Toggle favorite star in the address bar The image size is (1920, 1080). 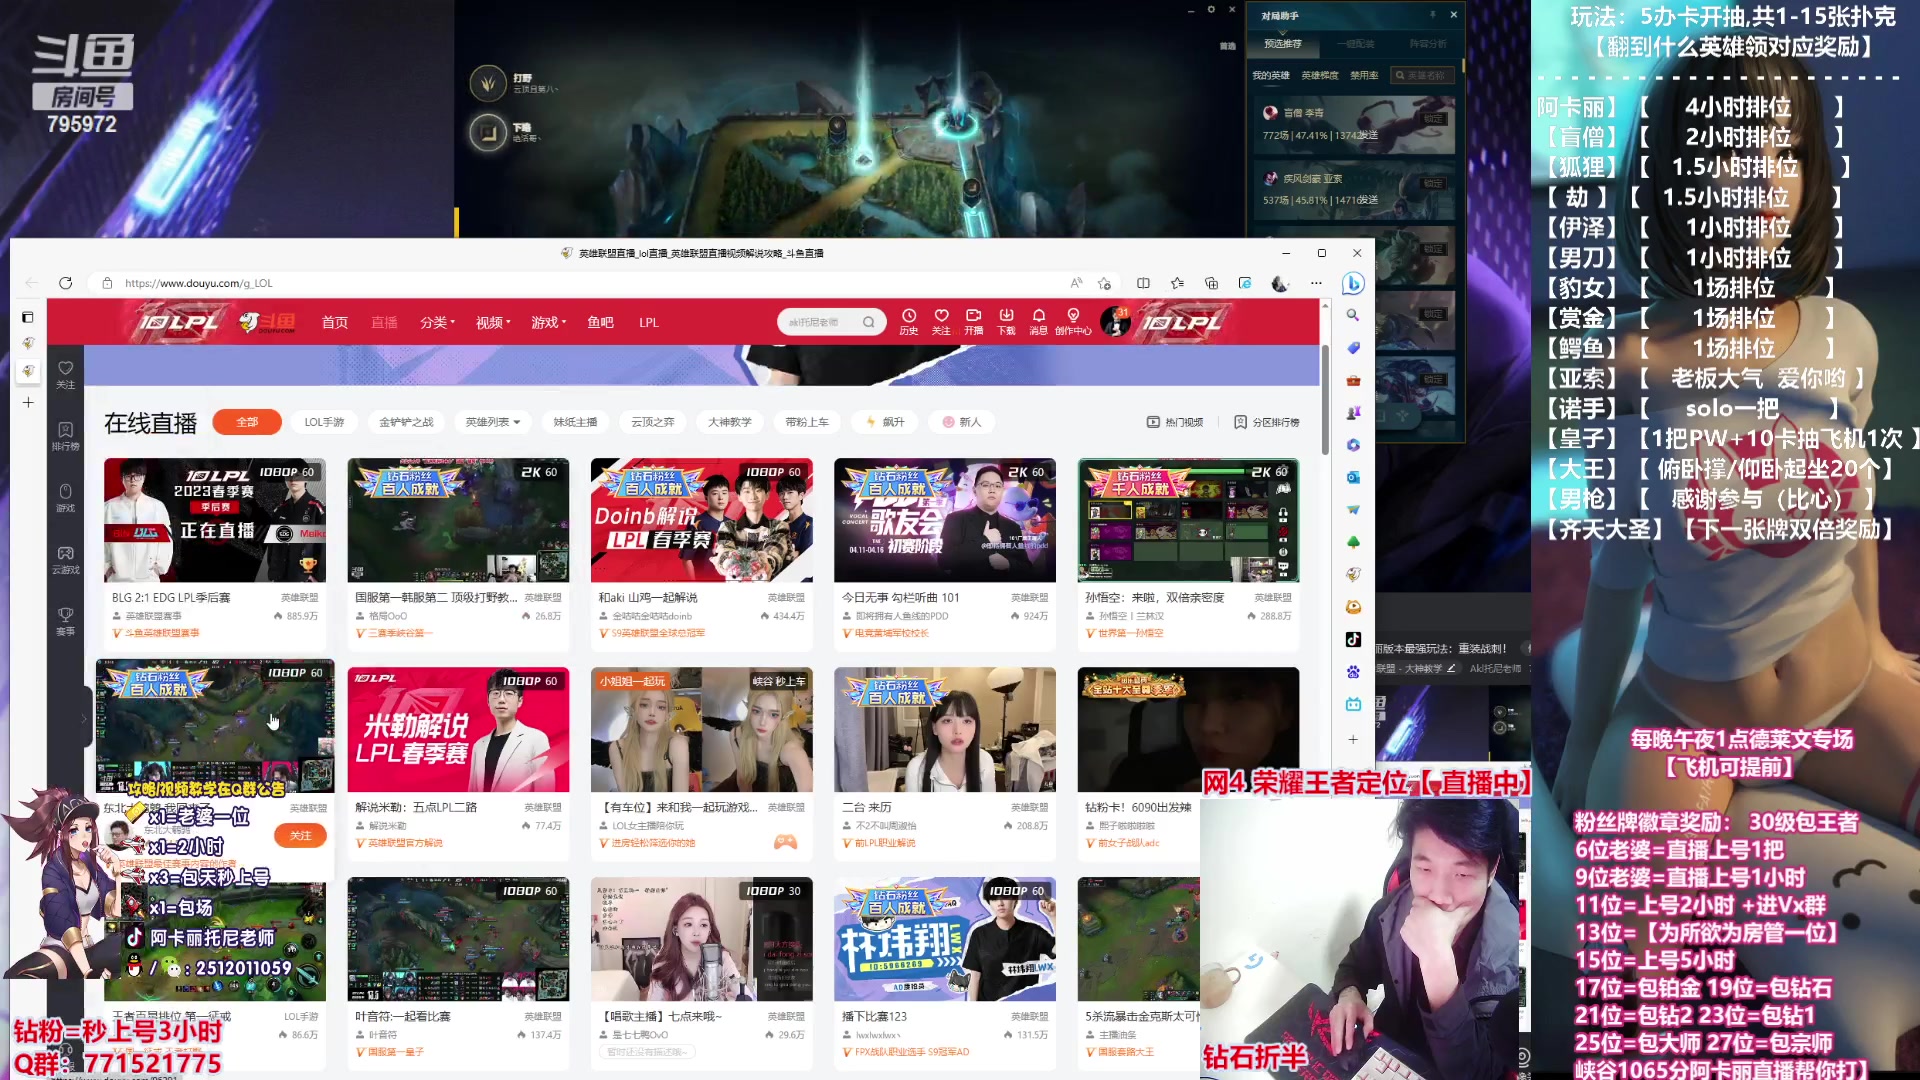pyautogui.click(x=1104, y=283)
